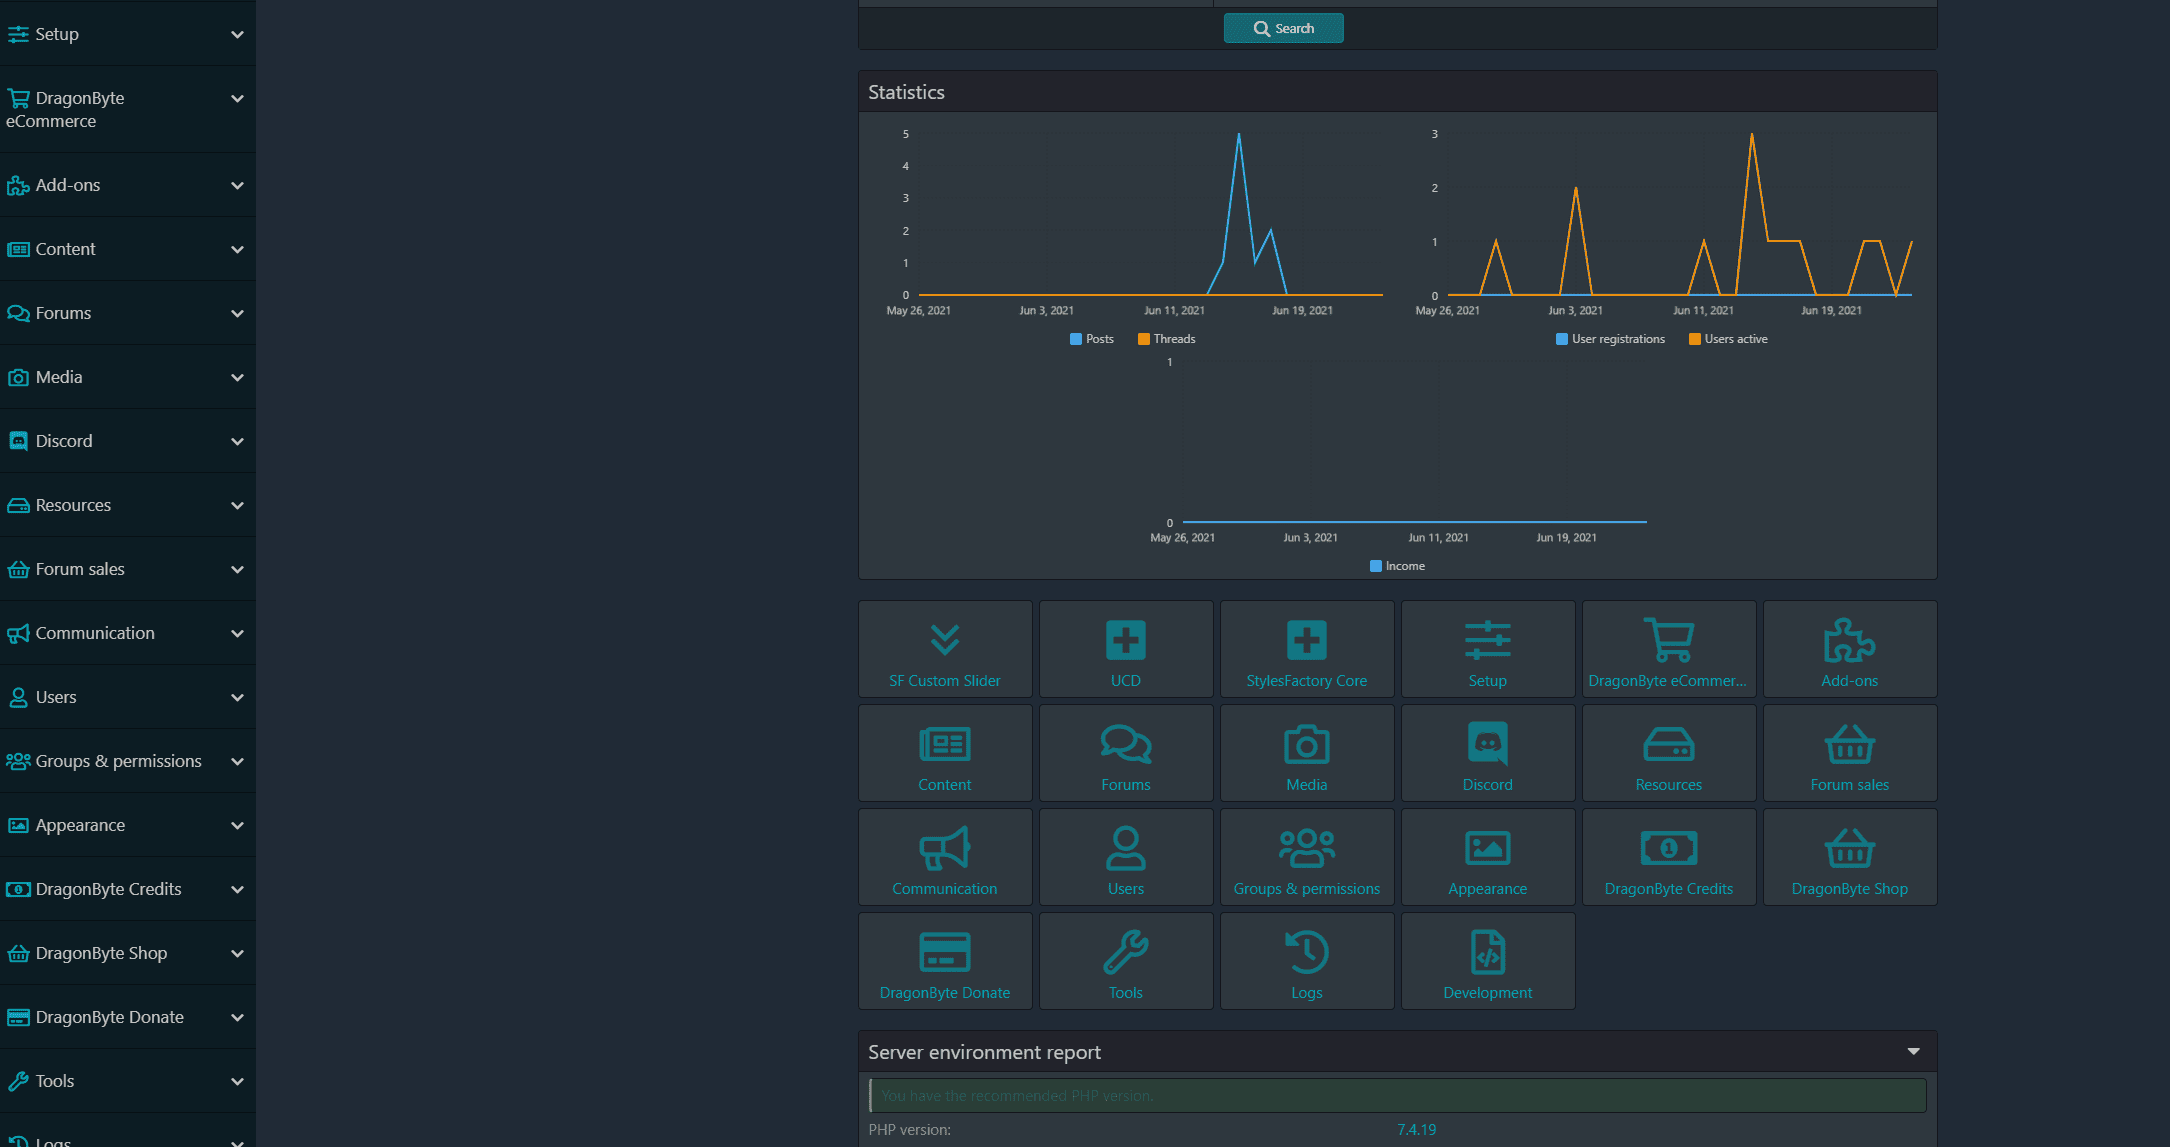
Task: Toggle the Posts legend series
Action: tap(1091, 339)
